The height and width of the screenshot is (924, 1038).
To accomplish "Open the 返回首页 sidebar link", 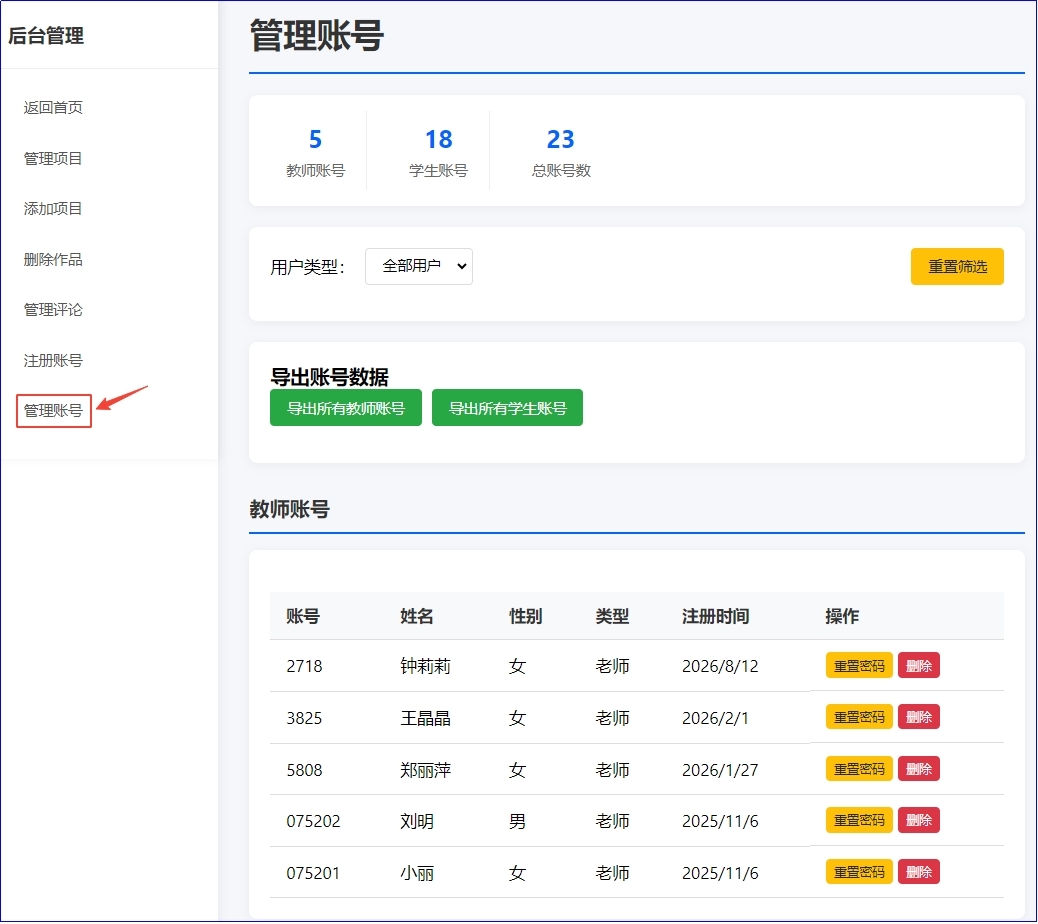I will 53,107.
